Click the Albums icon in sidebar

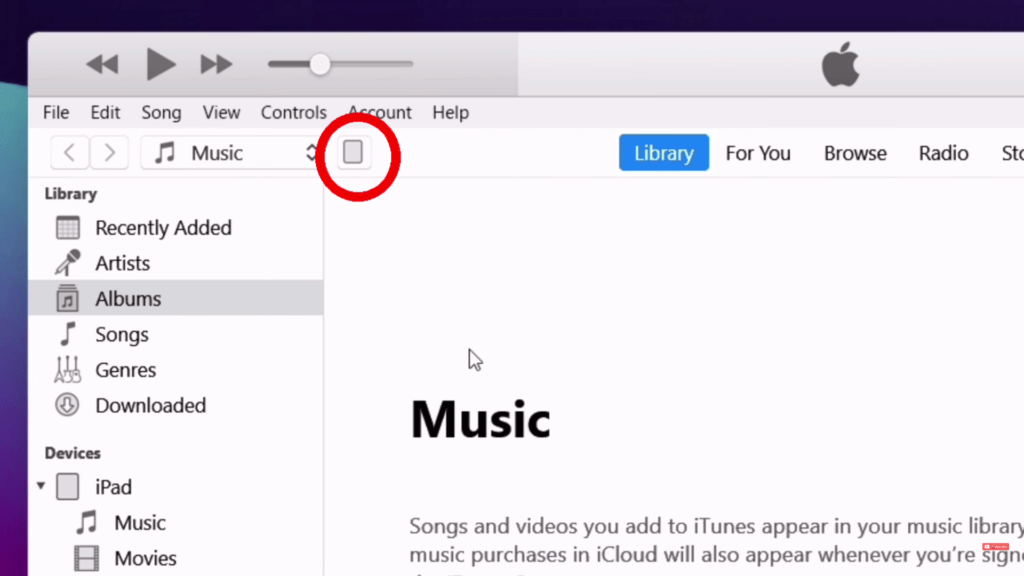point(67,298)
